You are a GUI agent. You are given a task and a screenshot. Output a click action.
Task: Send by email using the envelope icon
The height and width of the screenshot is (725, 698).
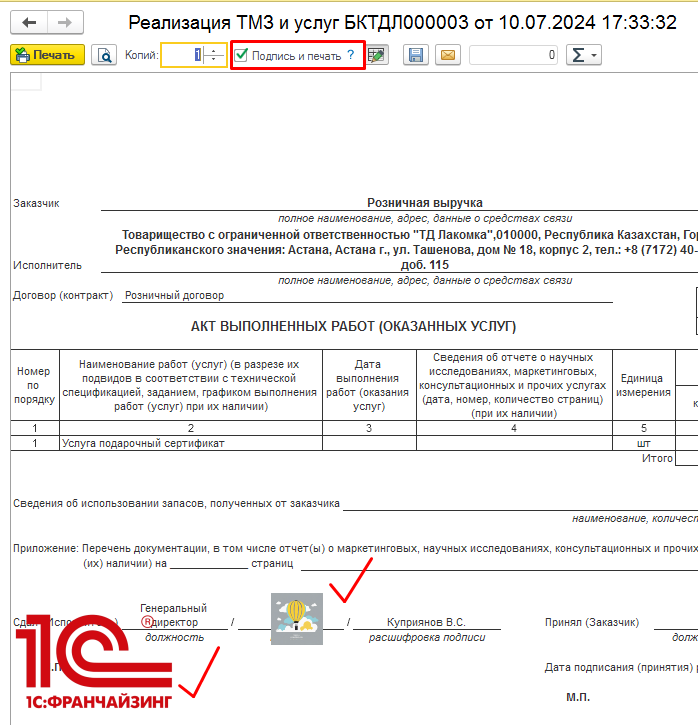[x=446, y=56]
